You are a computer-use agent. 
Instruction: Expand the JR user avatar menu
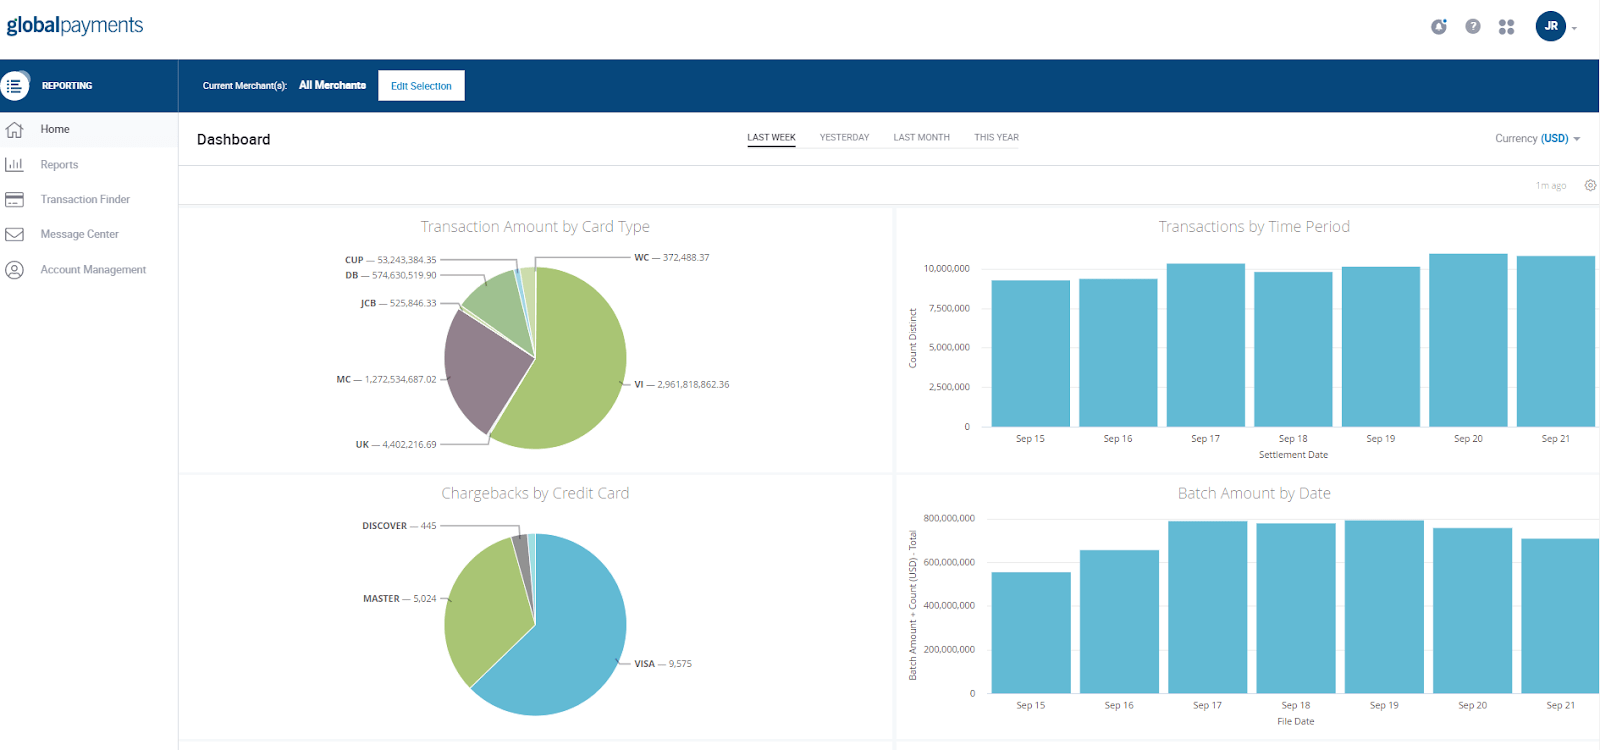pyautogui.click(x=1551, y=26)
